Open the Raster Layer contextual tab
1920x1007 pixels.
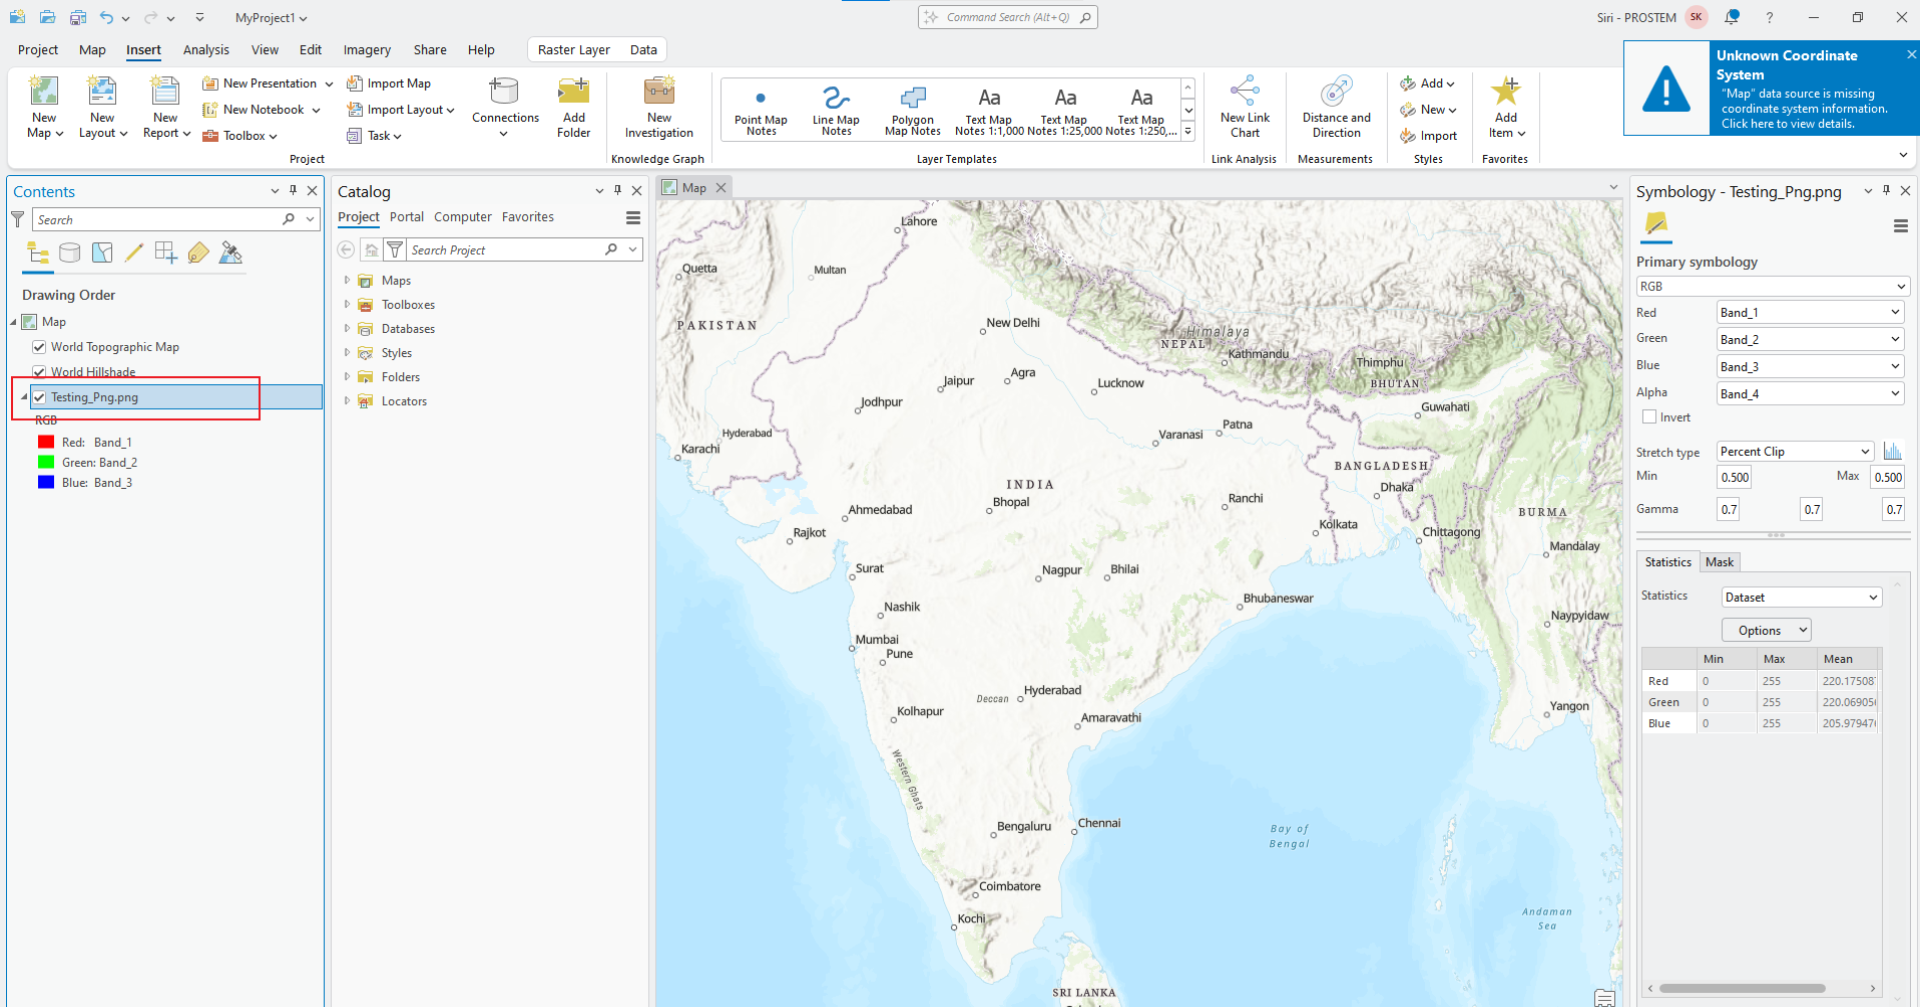[x=574, y=50]
